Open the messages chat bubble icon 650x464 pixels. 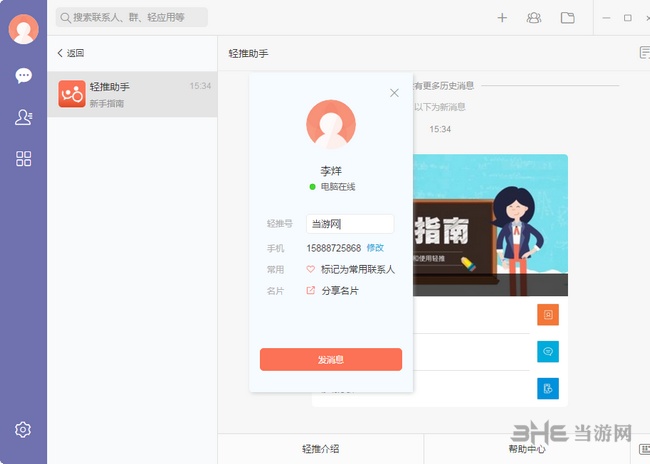coord(23,75)
